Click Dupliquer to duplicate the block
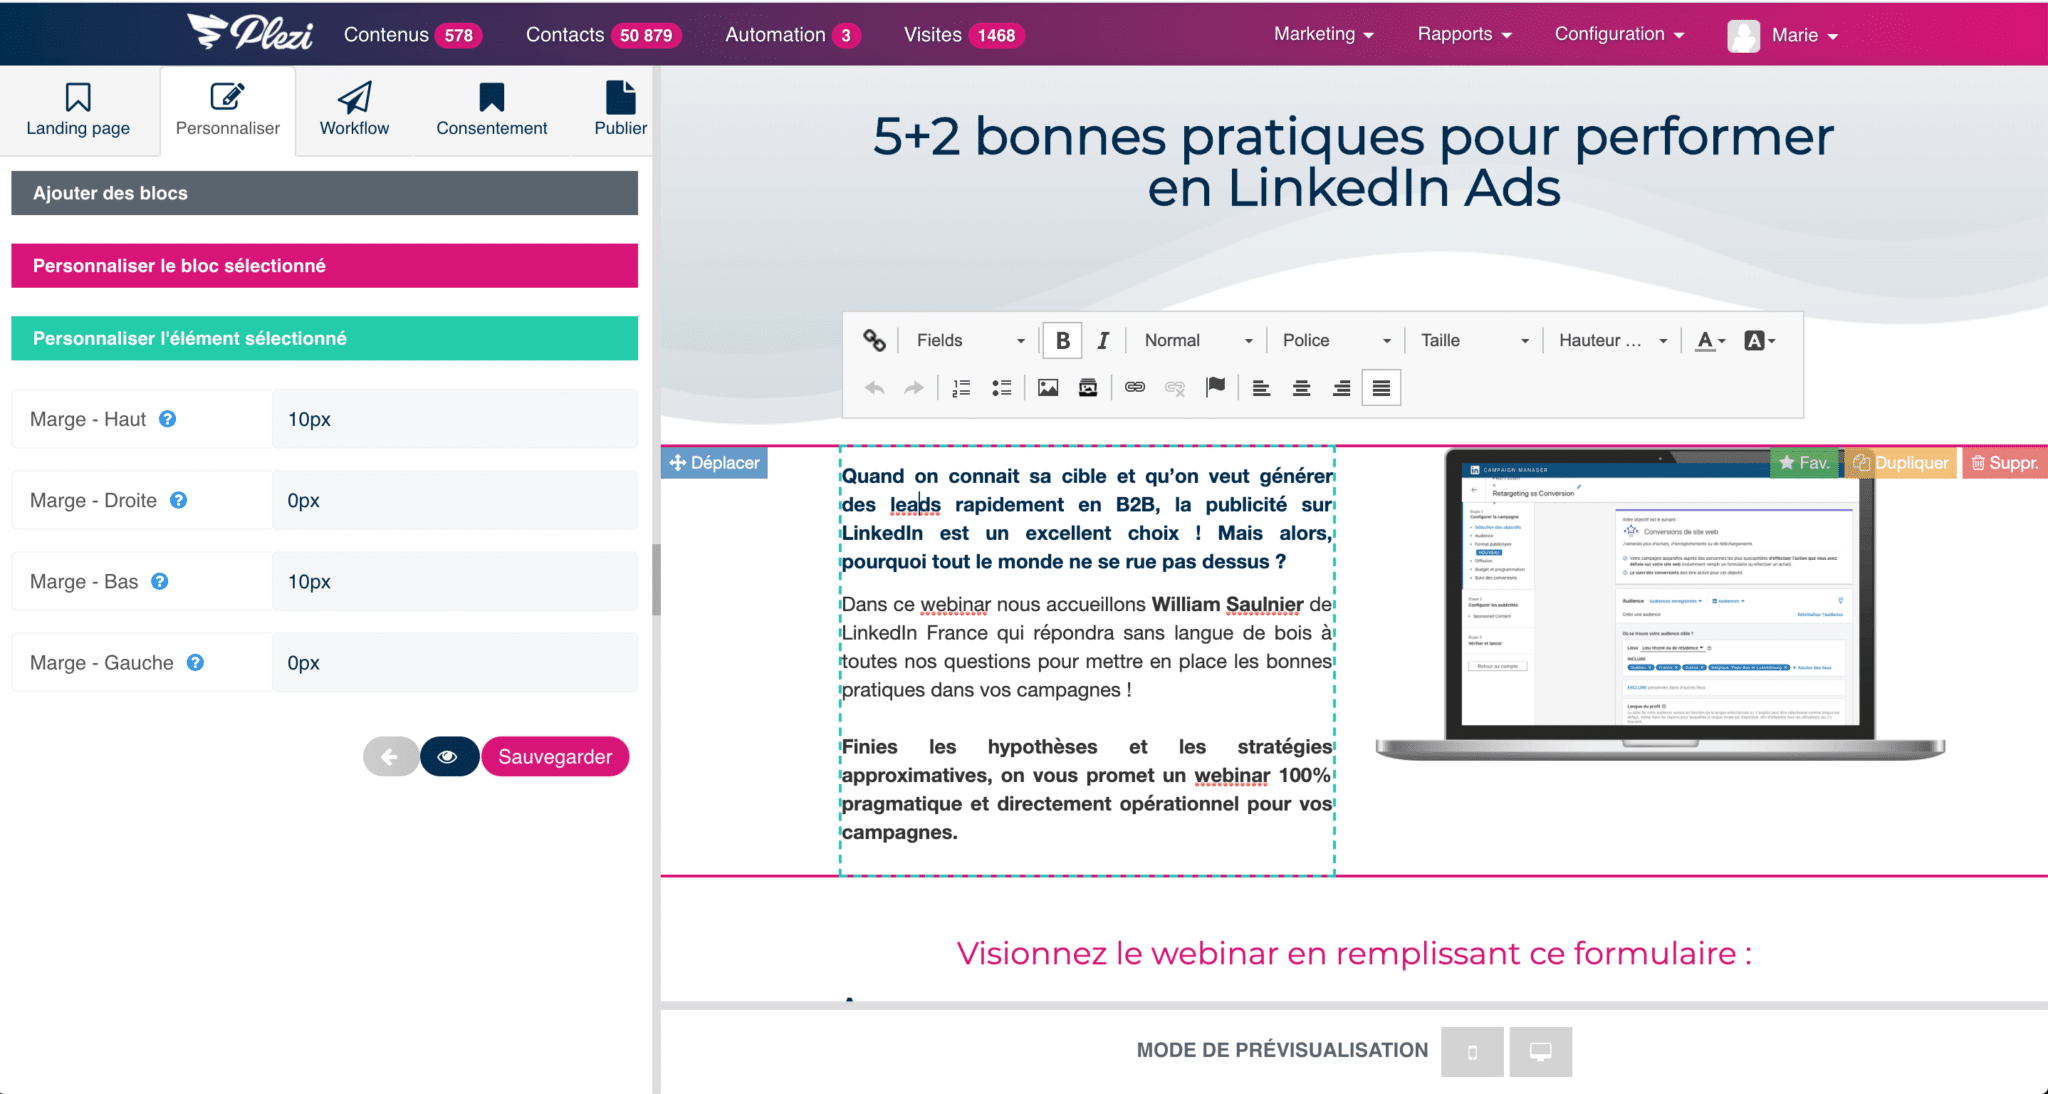The image size is (2048, 1094). click(1900, 463)
